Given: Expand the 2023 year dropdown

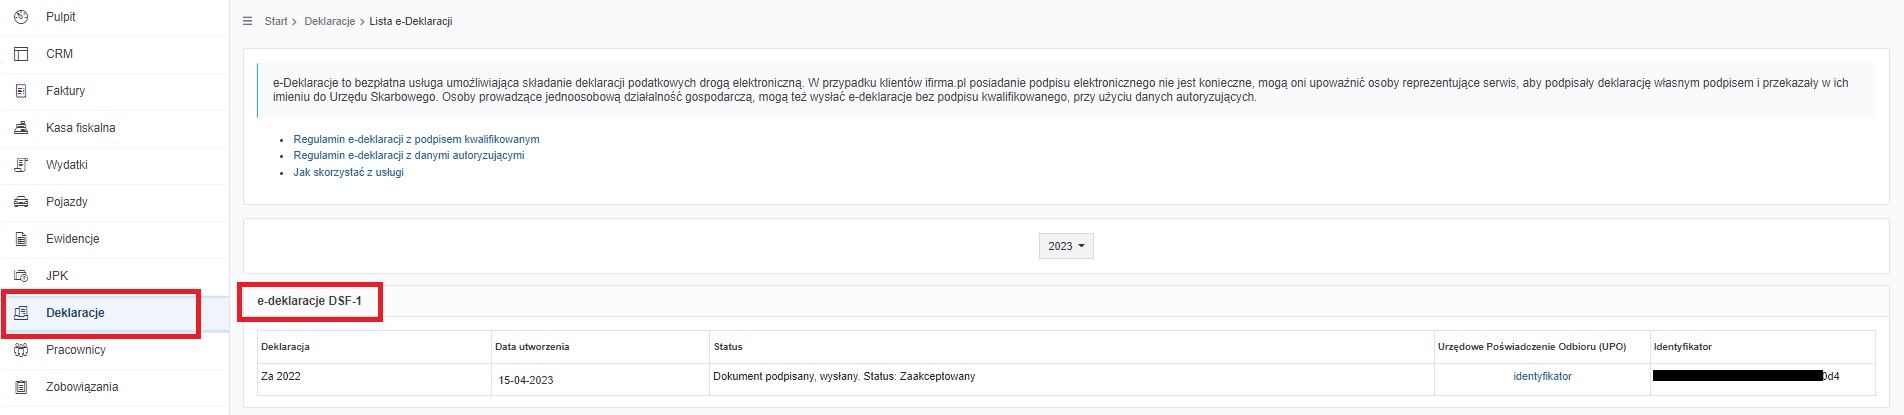Looking at the screenshot, I should 1066,246.
